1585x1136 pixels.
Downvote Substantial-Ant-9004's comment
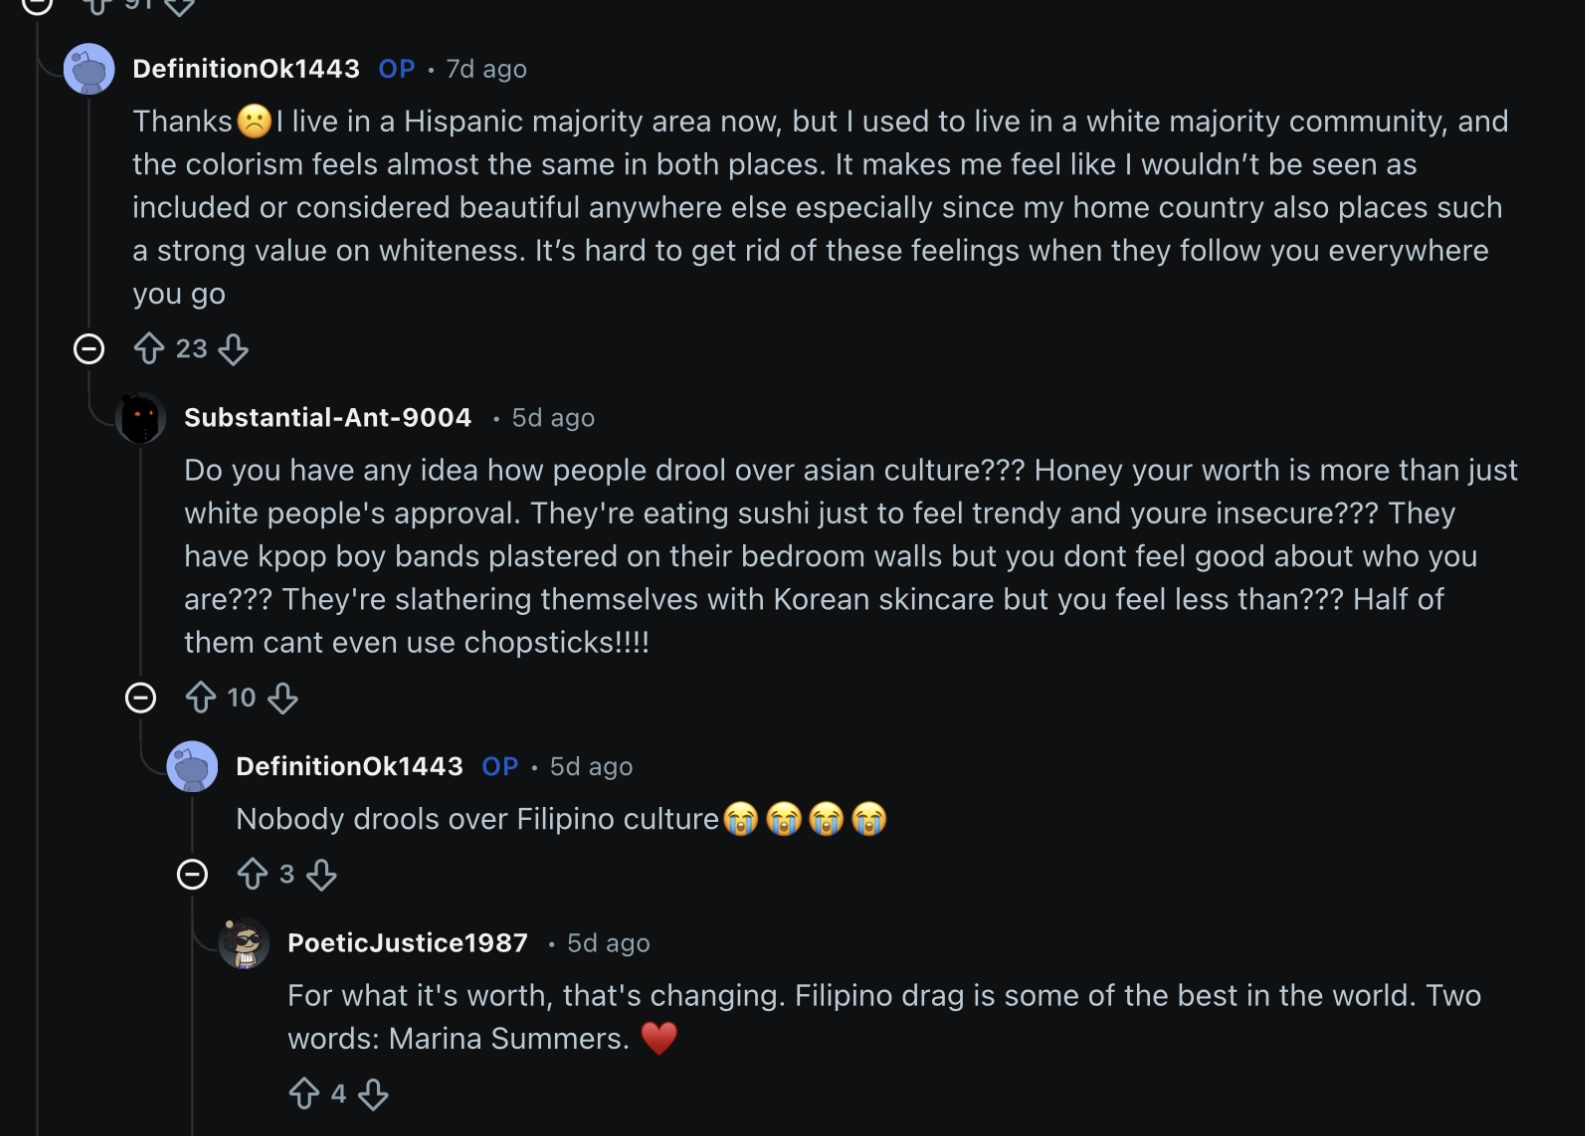pos(283,698)
